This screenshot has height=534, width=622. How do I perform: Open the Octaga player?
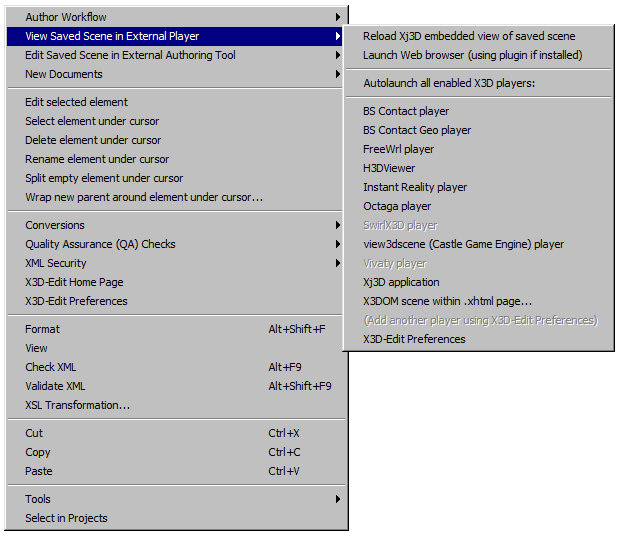(397, 206)
